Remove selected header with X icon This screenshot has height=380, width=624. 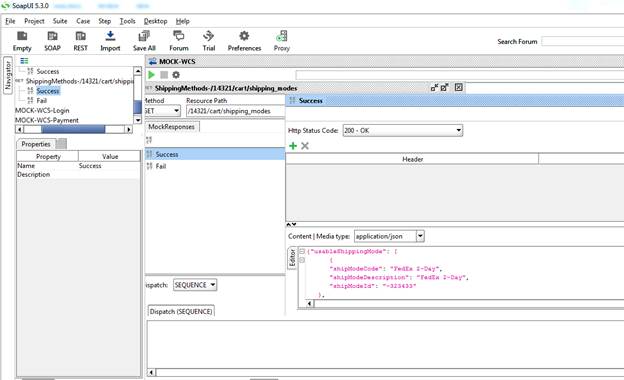(x=305, y=146)
